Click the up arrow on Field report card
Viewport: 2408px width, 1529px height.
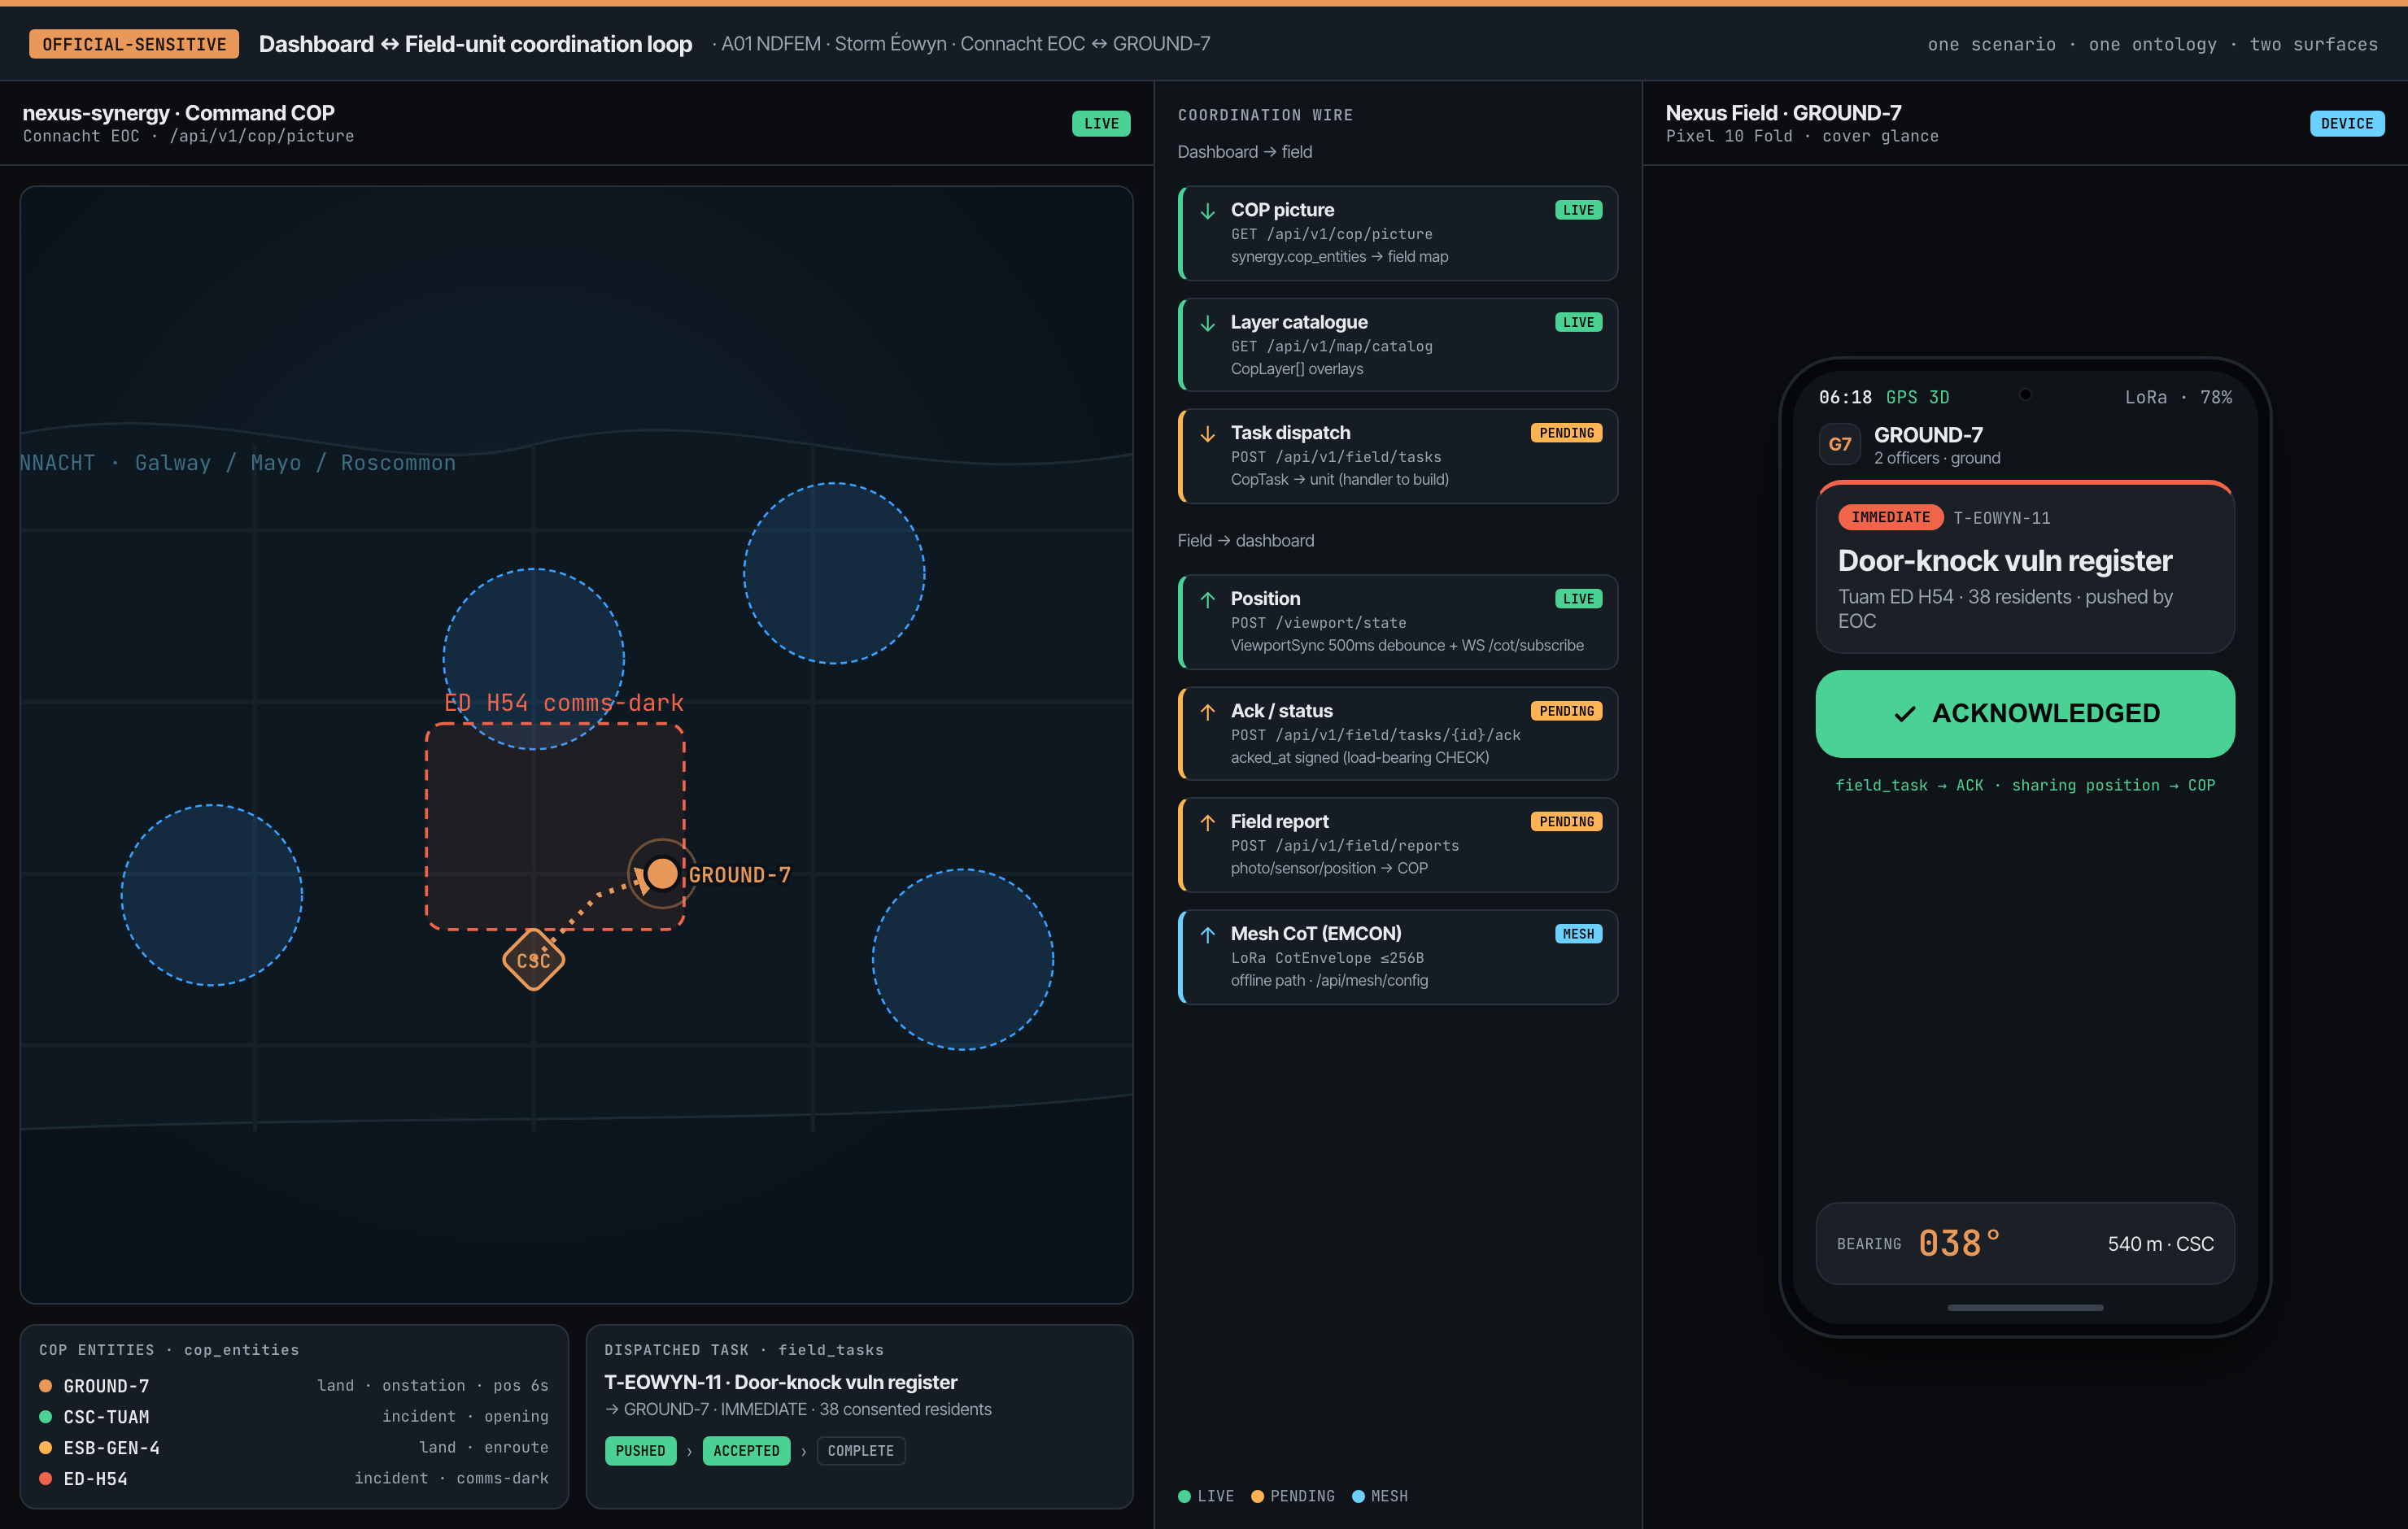[1208, 822]
